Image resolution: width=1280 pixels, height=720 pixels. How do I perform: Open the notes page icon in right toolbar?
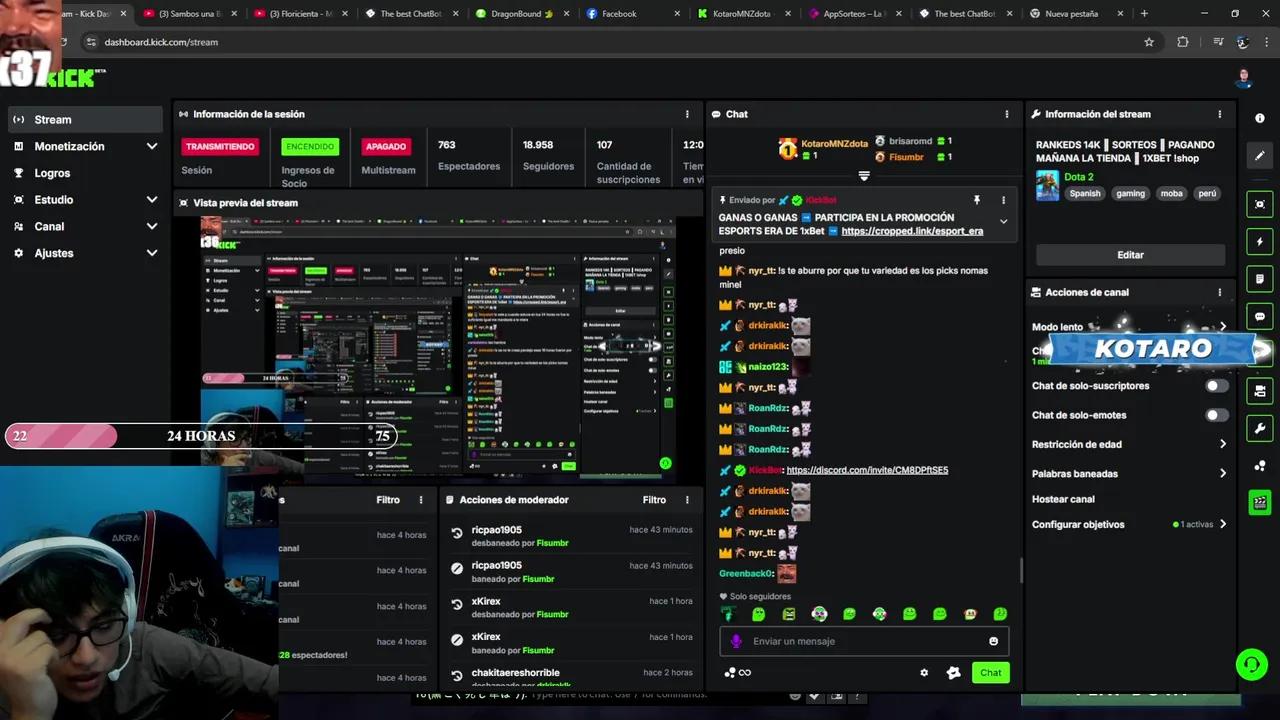tap(1259, 279)
